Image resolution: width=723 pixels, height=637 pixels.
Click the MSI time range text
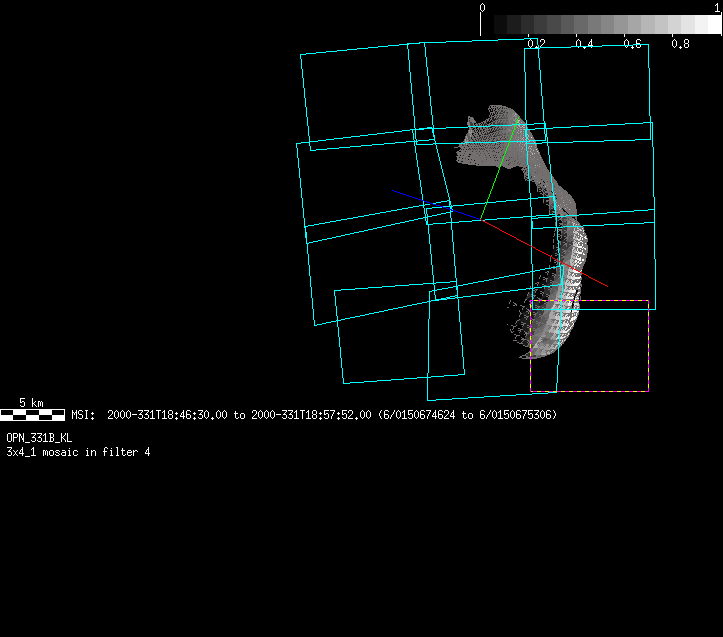(x=314, y=415)
